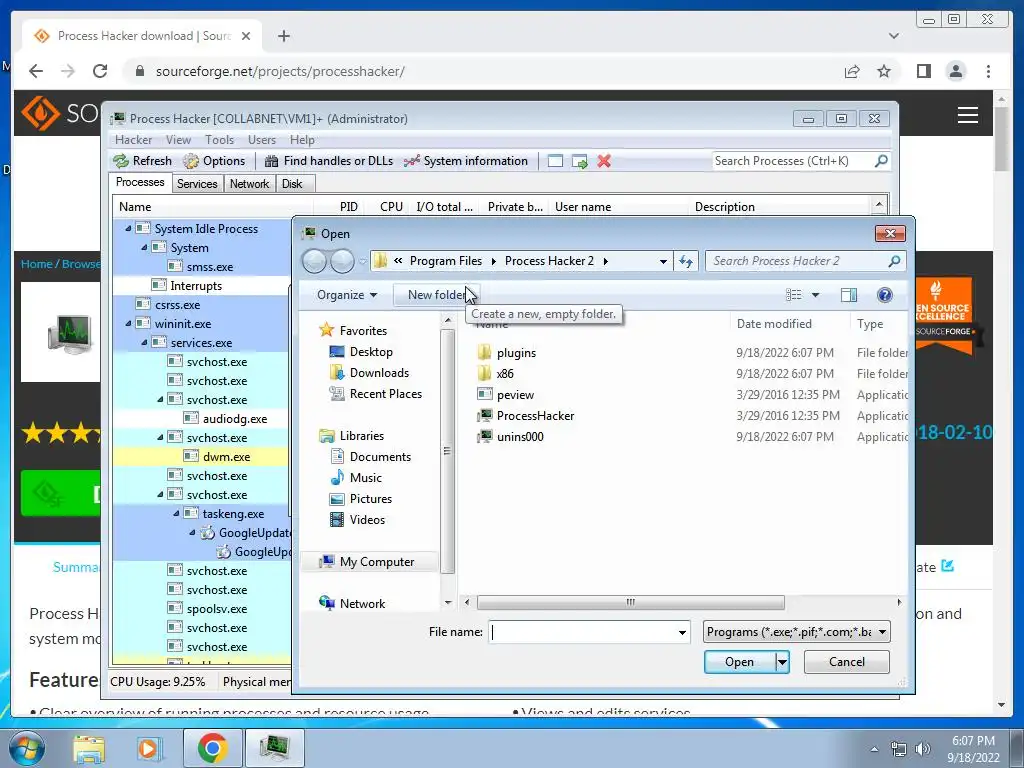The image size is (1024, 768).
Task: Click the horizontal scrollbar in file list
Action: (630, 602)
